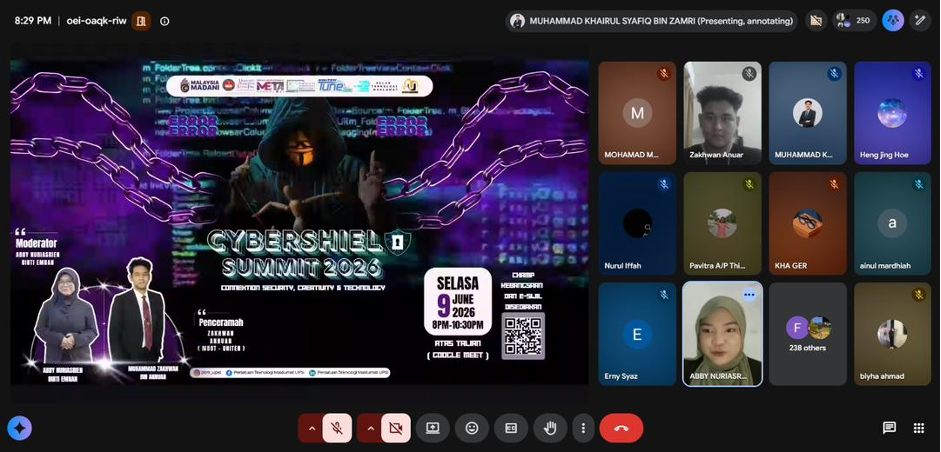Select Zakhwan Anuar video tile
Viewport: 941px width, 452px height.
coord(723,113)
